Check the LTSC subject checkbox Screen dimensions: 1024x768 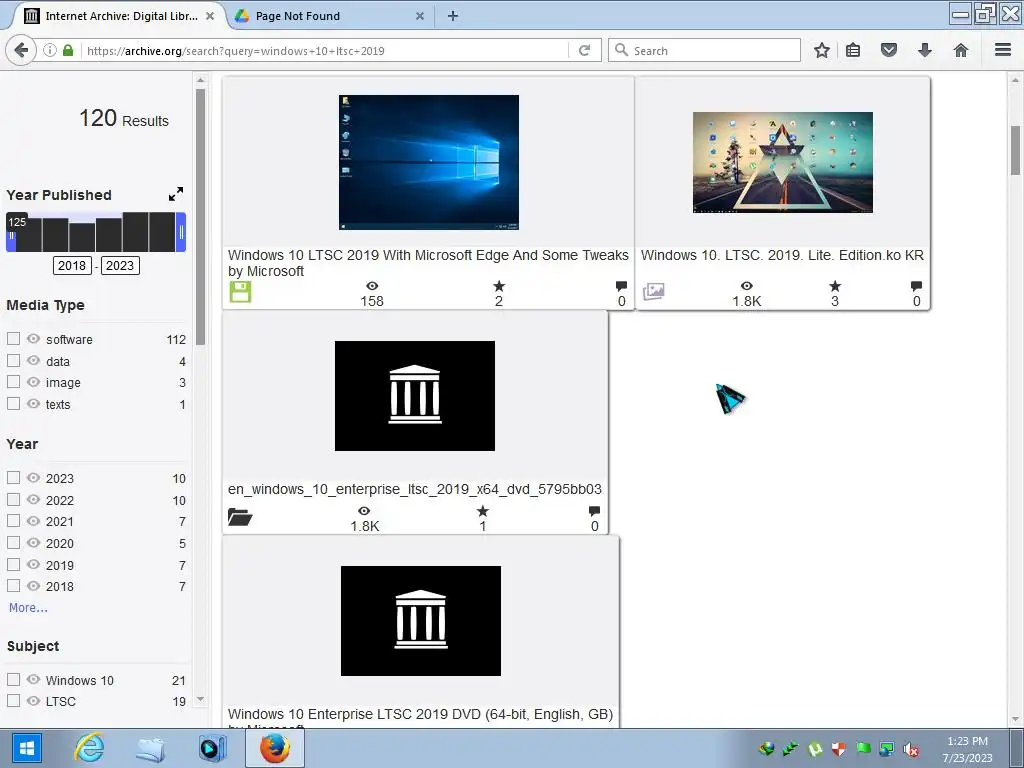pyautogui.click(x=13, y=700)
